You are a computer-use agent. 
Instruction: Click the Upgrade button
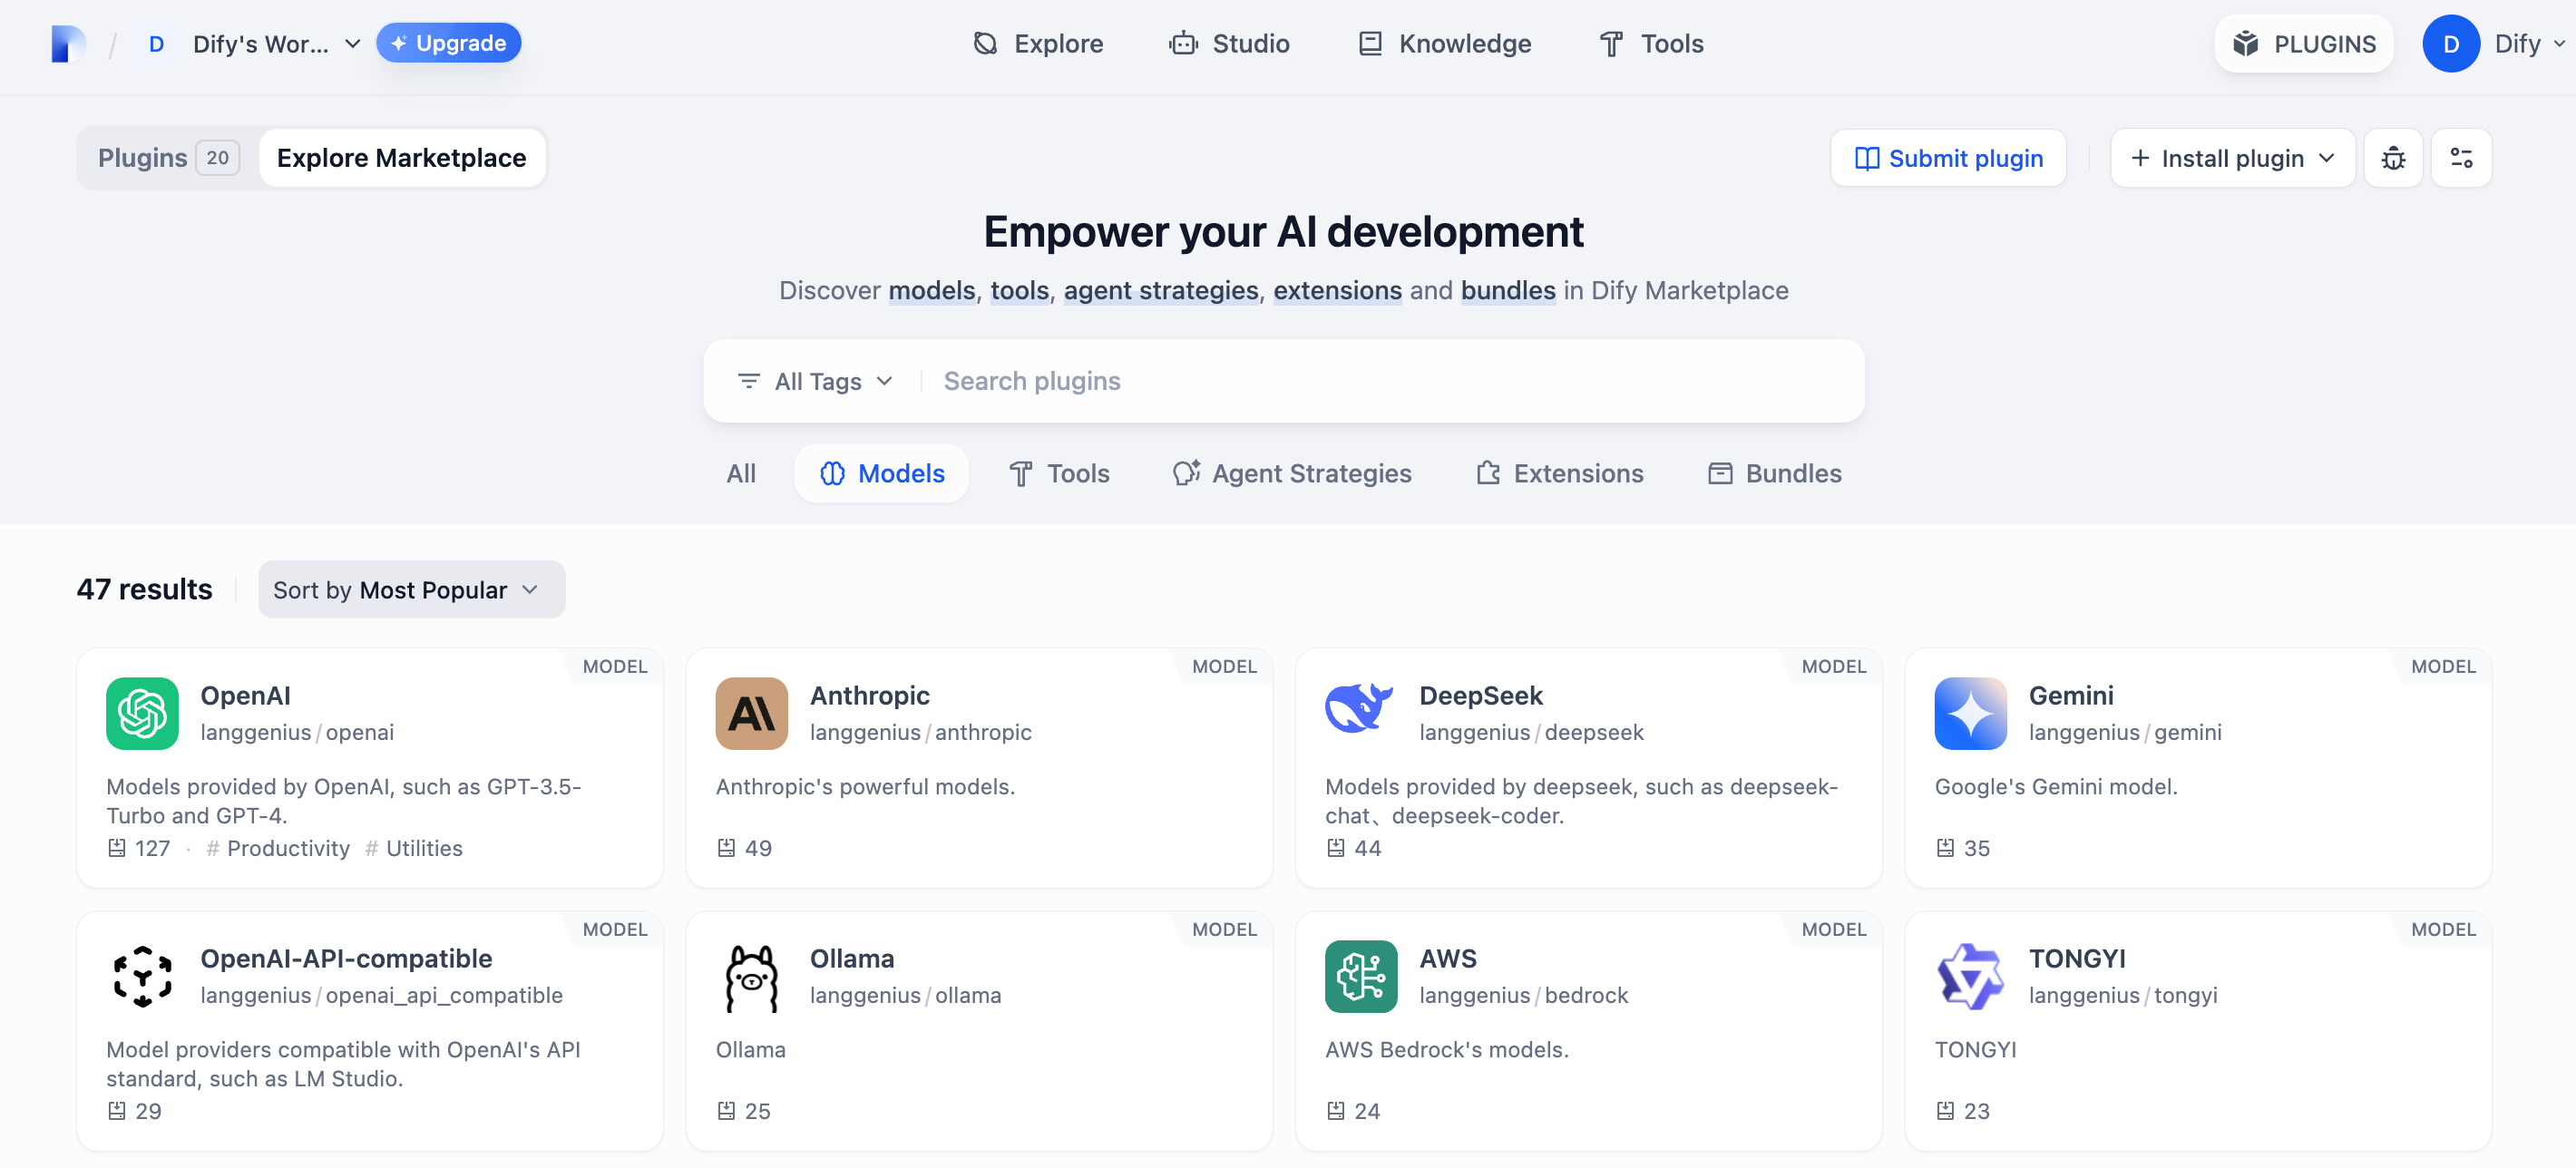click(x=448, y=43)
